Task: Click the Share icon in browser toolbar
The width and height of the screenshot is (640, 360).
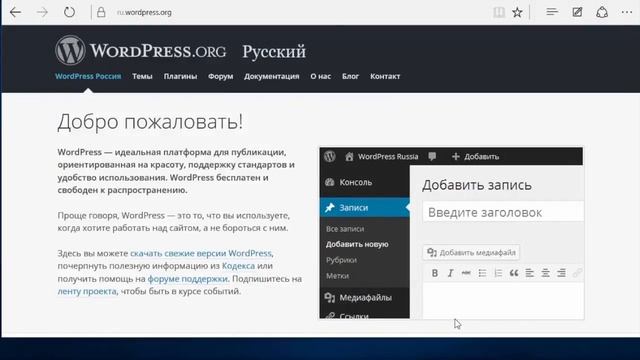Action: click(x=602, y=12)
